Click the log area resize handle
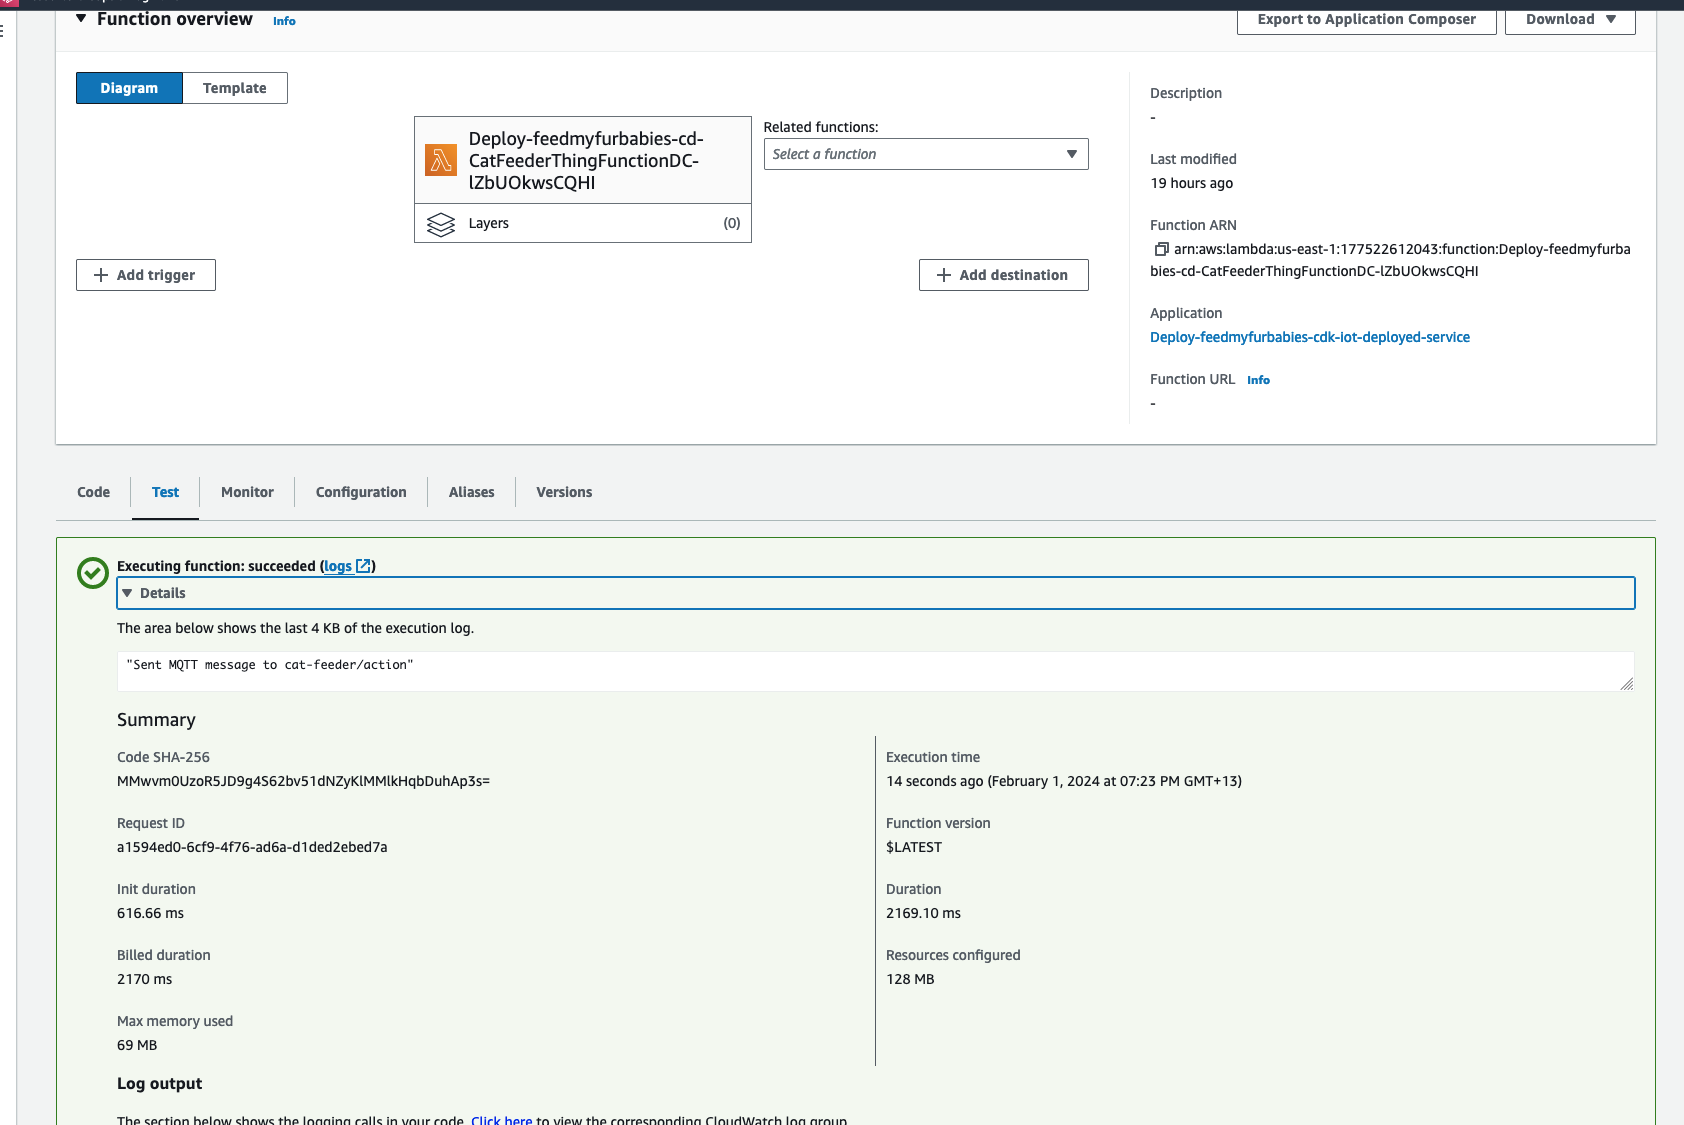The width and height of the screenshot is (1684, 1125). pos(1627,684)
